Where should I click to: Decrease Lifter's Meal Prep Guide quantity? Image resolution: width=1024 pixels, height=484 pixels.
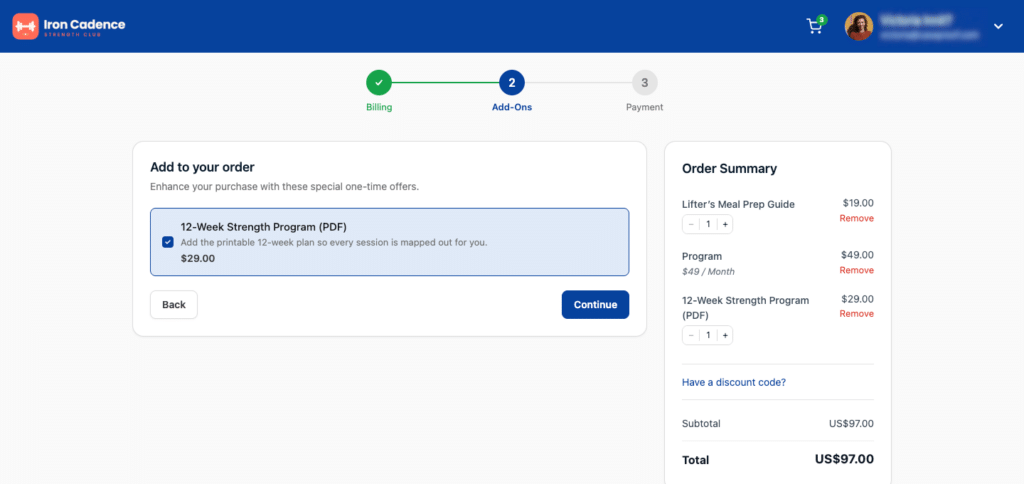coord(691,225)
